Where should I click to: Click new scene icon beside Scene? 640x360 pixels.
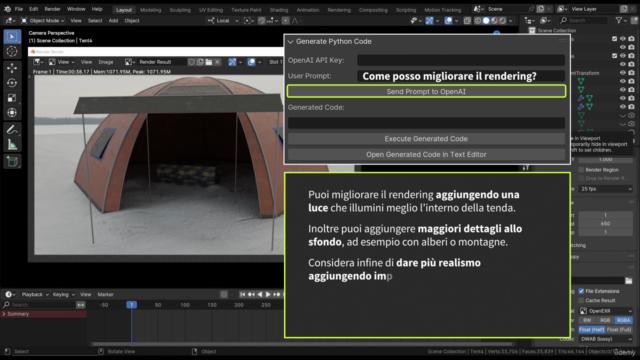tap(540, 9)
